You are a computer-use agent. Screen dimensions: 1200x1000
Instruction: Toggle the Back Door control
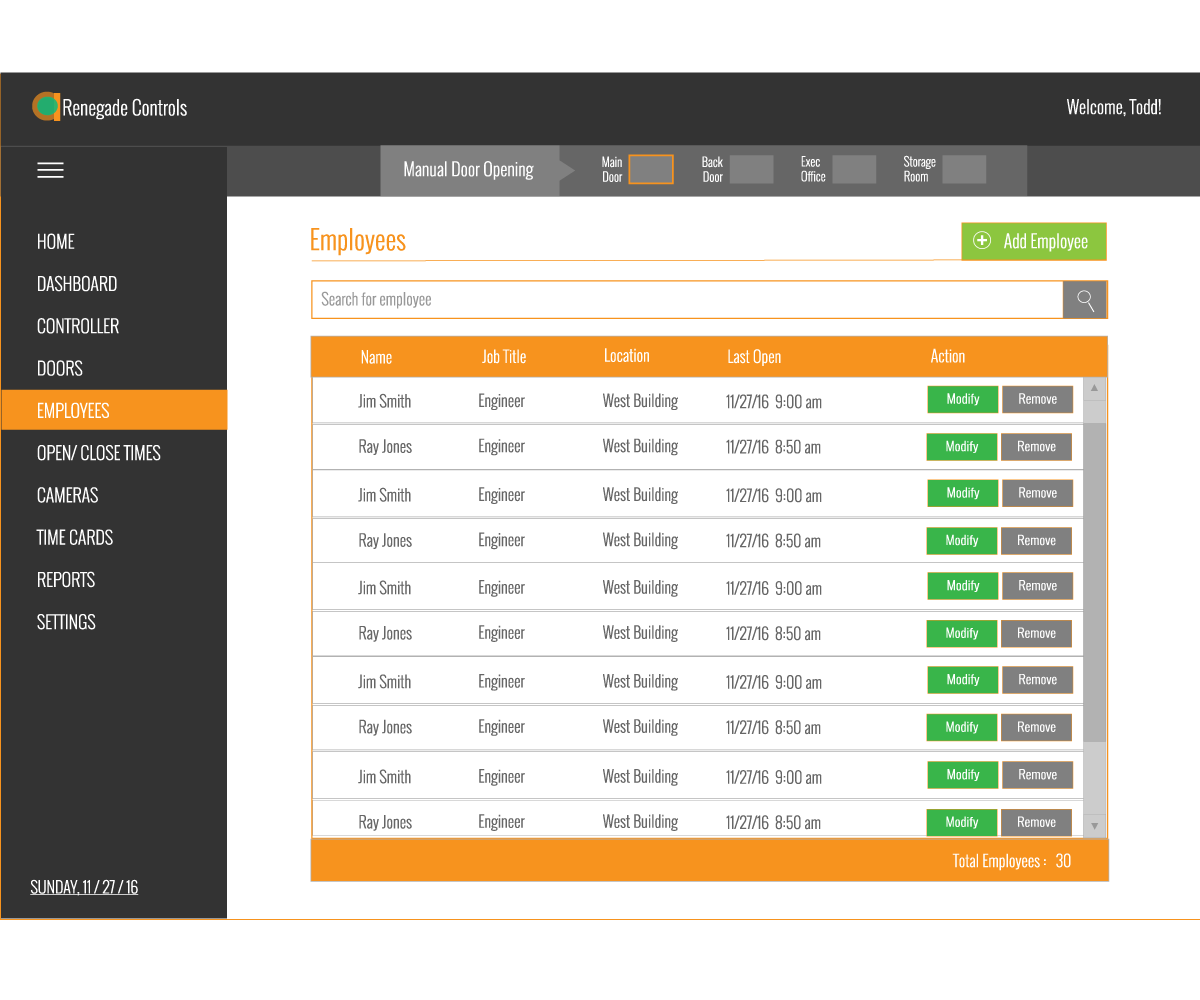(x=753, y=169)
